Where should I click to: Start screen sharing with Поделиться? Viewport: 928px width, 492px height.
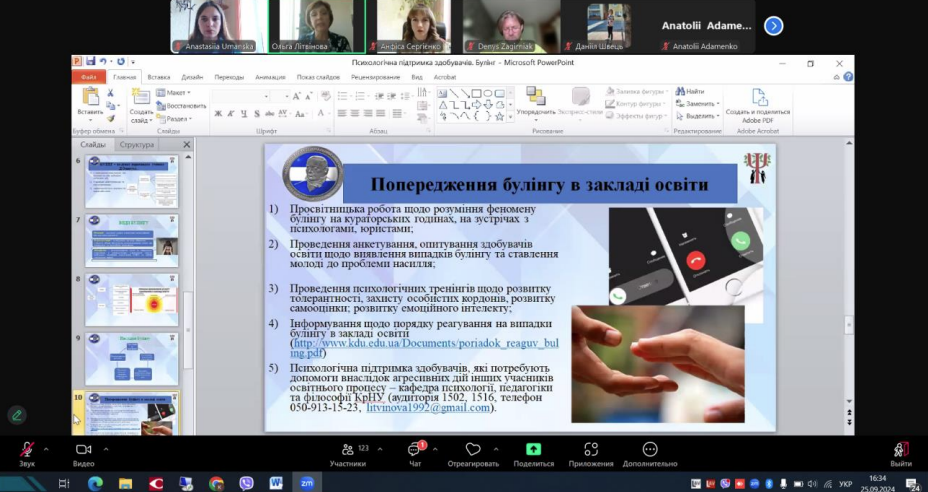533,455
